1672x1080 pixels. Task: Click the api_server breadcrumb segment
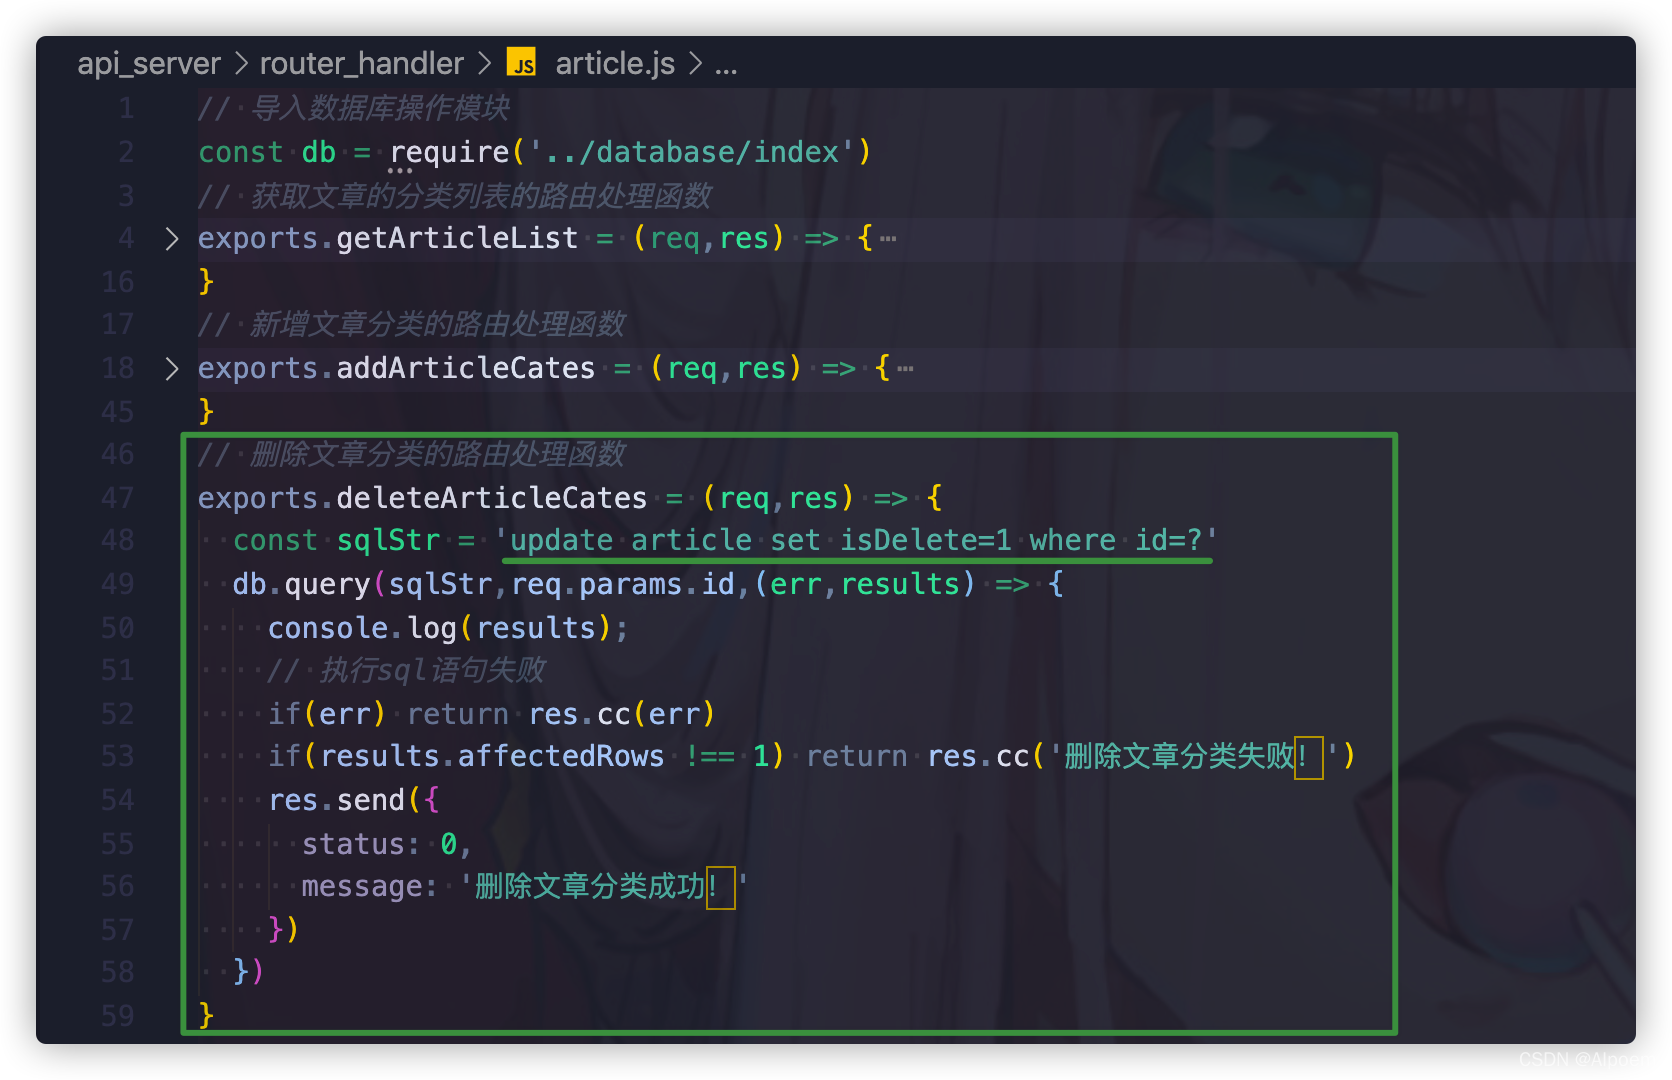coord(149,64)
